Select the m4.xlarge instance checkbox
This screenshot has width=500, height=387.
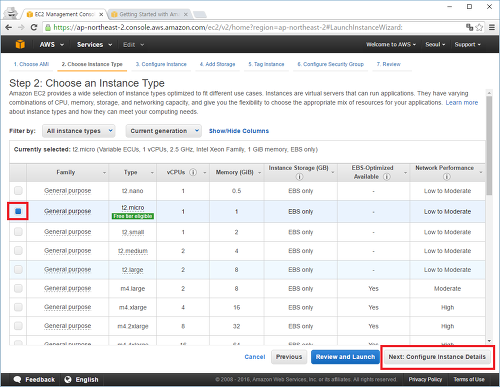tap(18, 307)
